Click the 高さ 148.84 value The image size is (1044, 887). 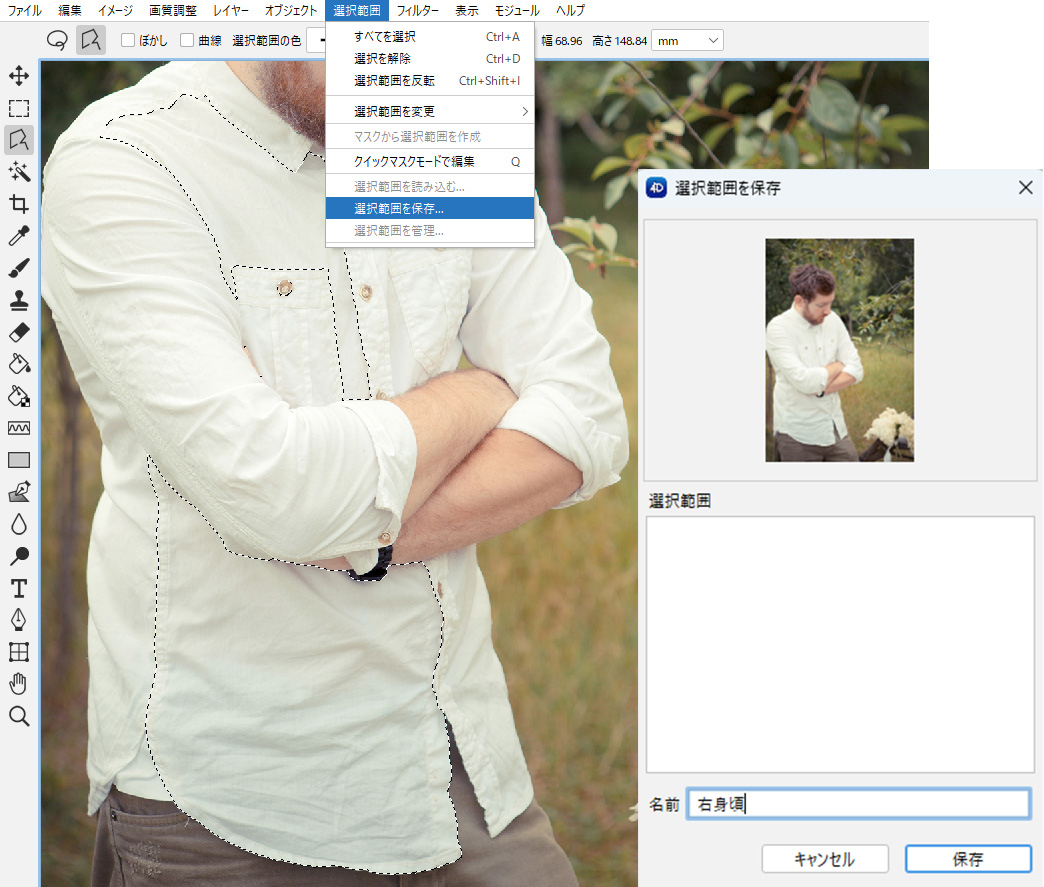[x=619, y=41]
